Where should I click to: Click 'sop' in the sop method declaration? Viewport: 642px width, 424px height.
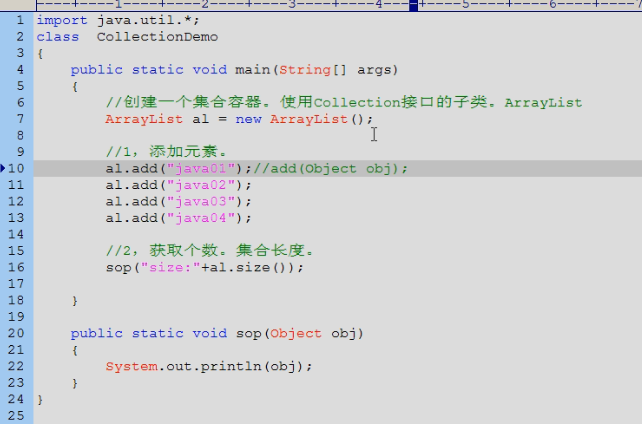point(249,334)
